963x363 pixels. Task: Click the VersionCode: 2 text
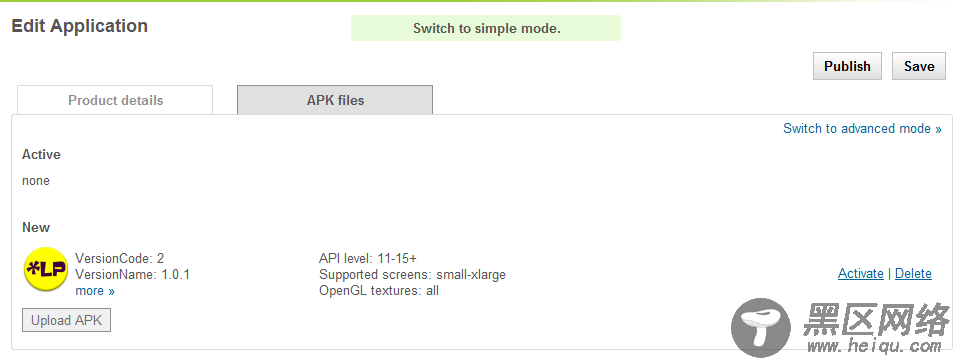coord(120,258)
